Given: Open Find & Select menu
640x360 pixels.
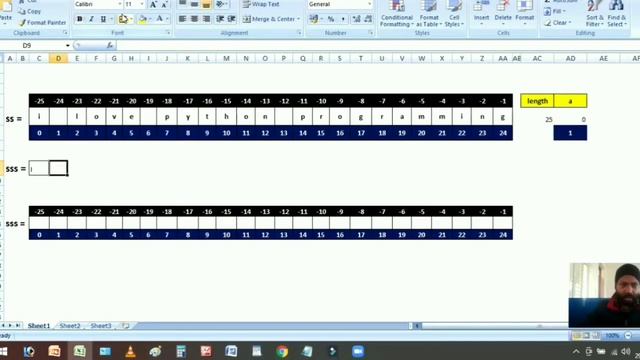Looking at the screenshot, I should [616, 14].
